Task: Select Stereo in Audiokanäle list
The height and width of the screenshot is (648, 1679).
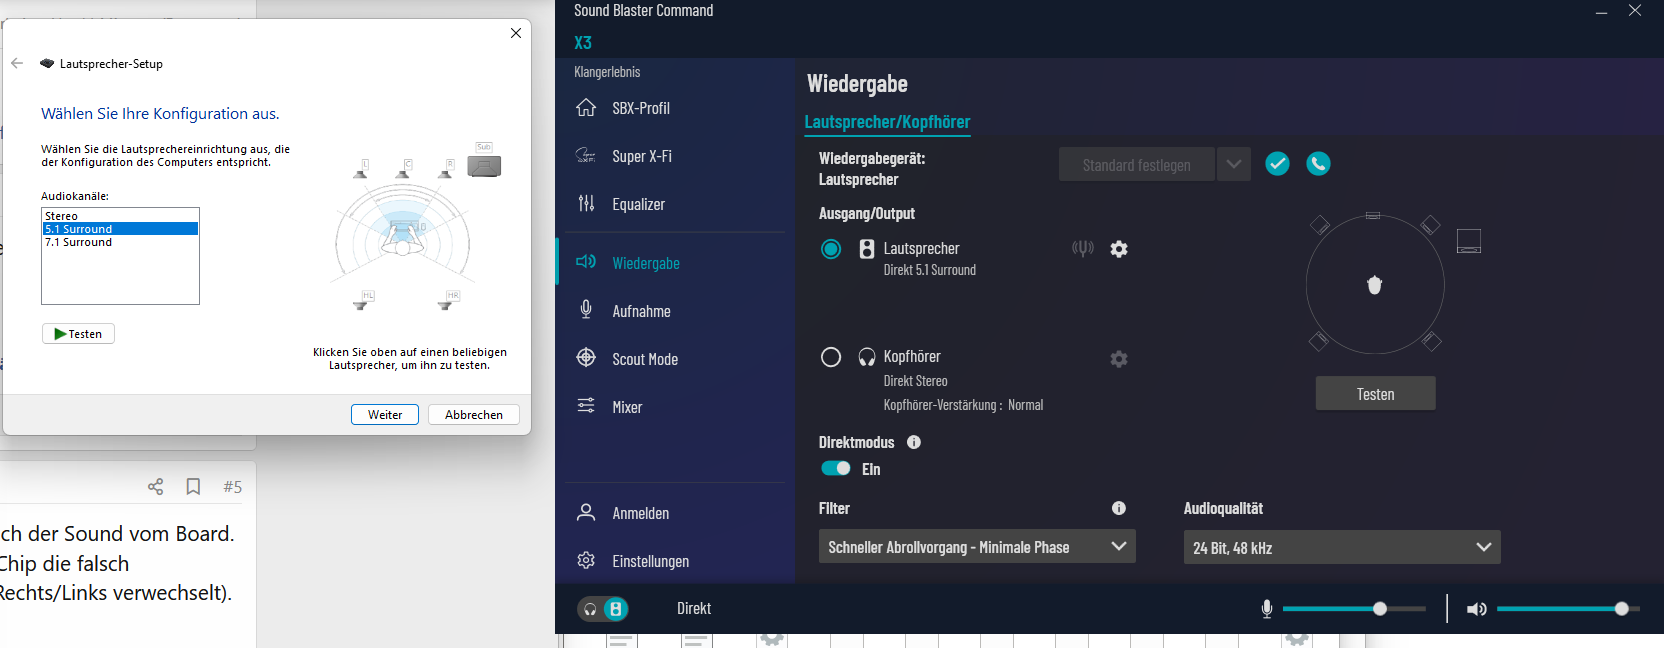Action: tap(120, 216)
